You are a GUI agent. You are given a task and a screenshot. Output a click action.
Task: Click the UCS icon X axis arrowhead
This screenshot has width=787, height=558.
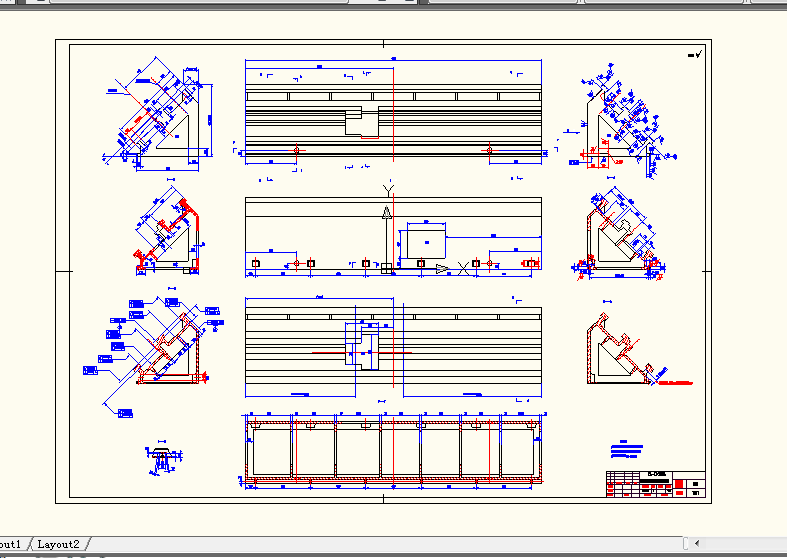click(x=442, y=269)
